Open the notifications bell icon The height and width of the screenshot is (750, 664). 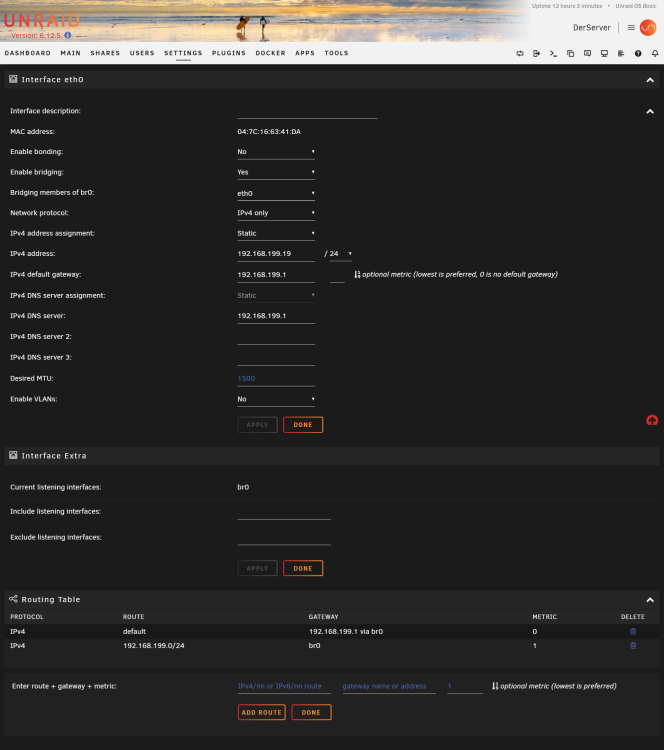coord(655,54)
